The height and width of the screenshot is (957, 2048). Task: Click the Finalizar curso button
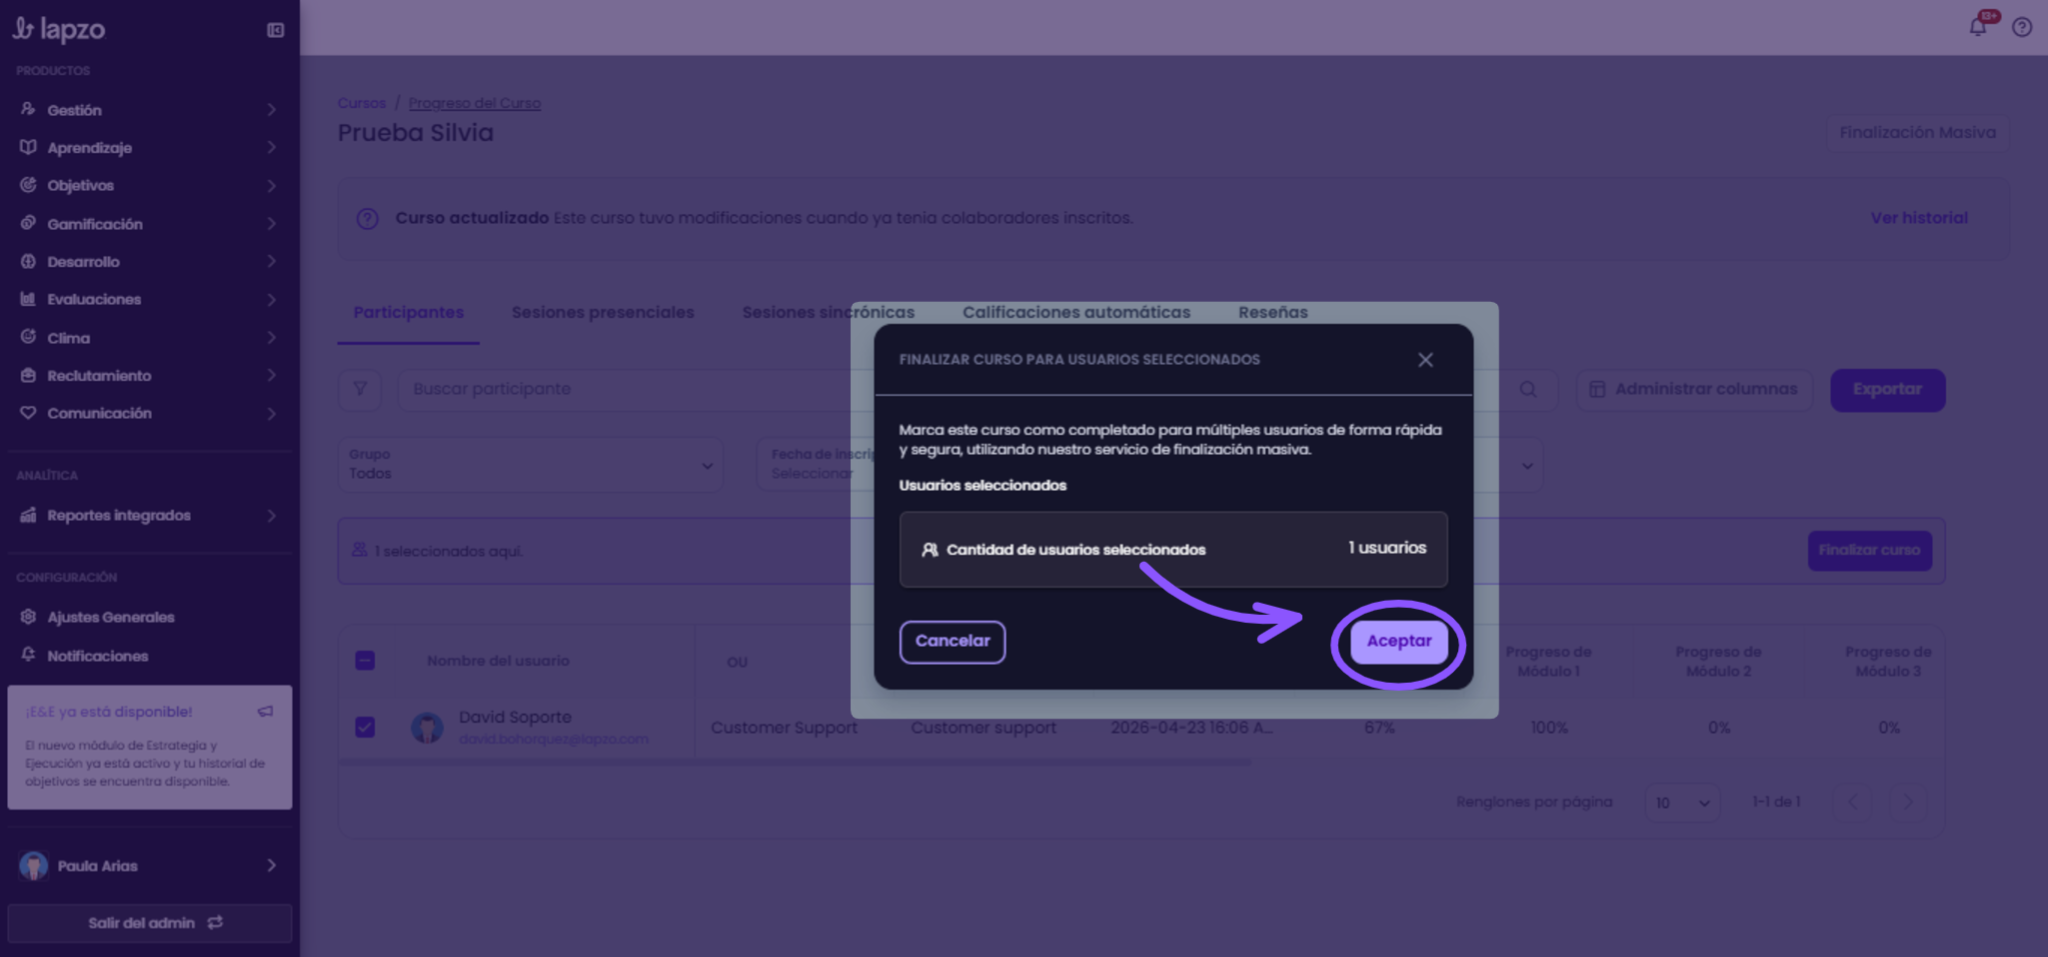tap(1869, 550)
